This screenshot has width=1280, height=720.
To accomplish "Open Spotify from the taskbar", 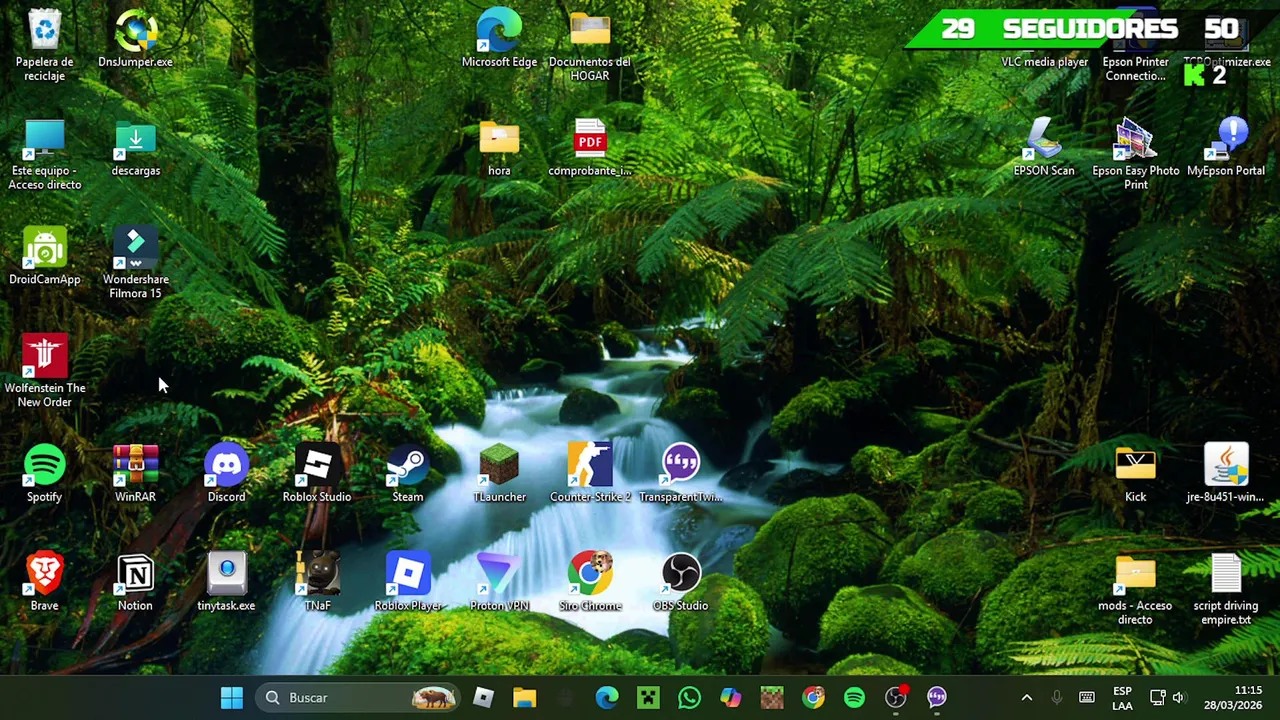I will [854, 697].
